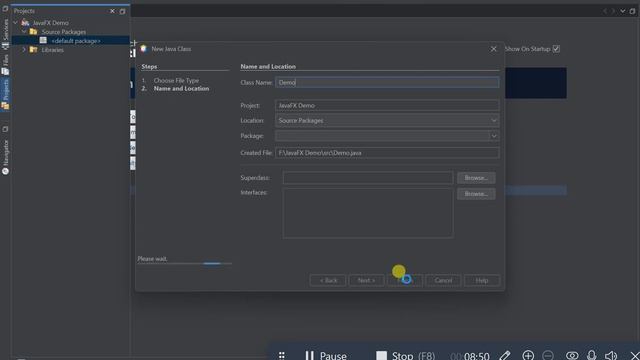Image resolution: width=640 pixels, height=360 pixels.
Task: Collapse the Source Packages tree node
Action: (x=24, y=32)
